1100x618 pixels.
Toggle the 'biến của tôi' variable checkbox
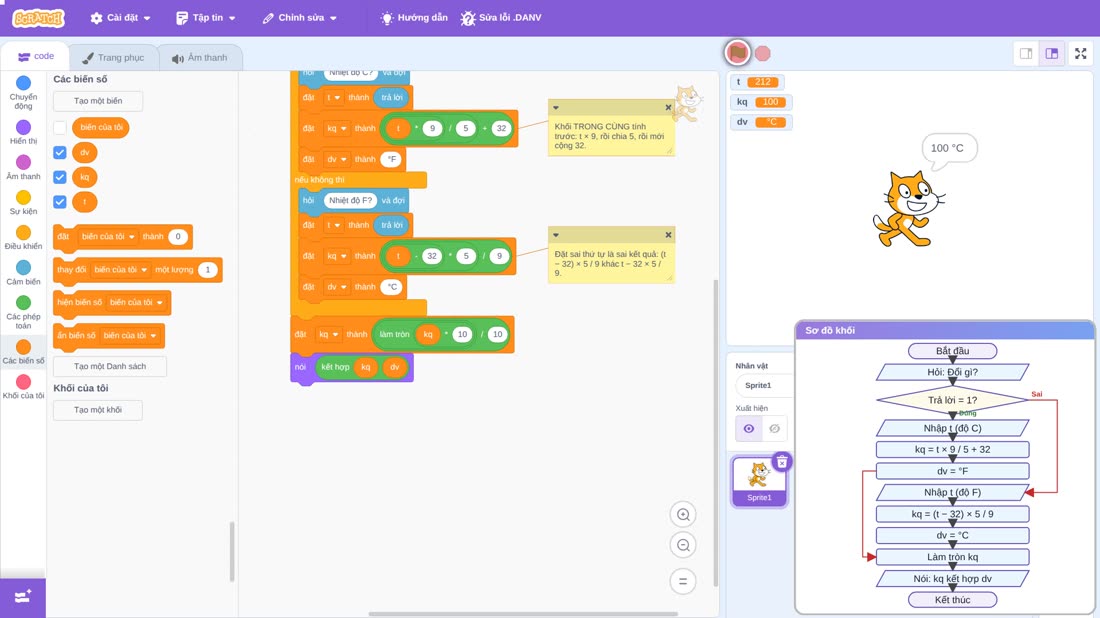point(60,128)
